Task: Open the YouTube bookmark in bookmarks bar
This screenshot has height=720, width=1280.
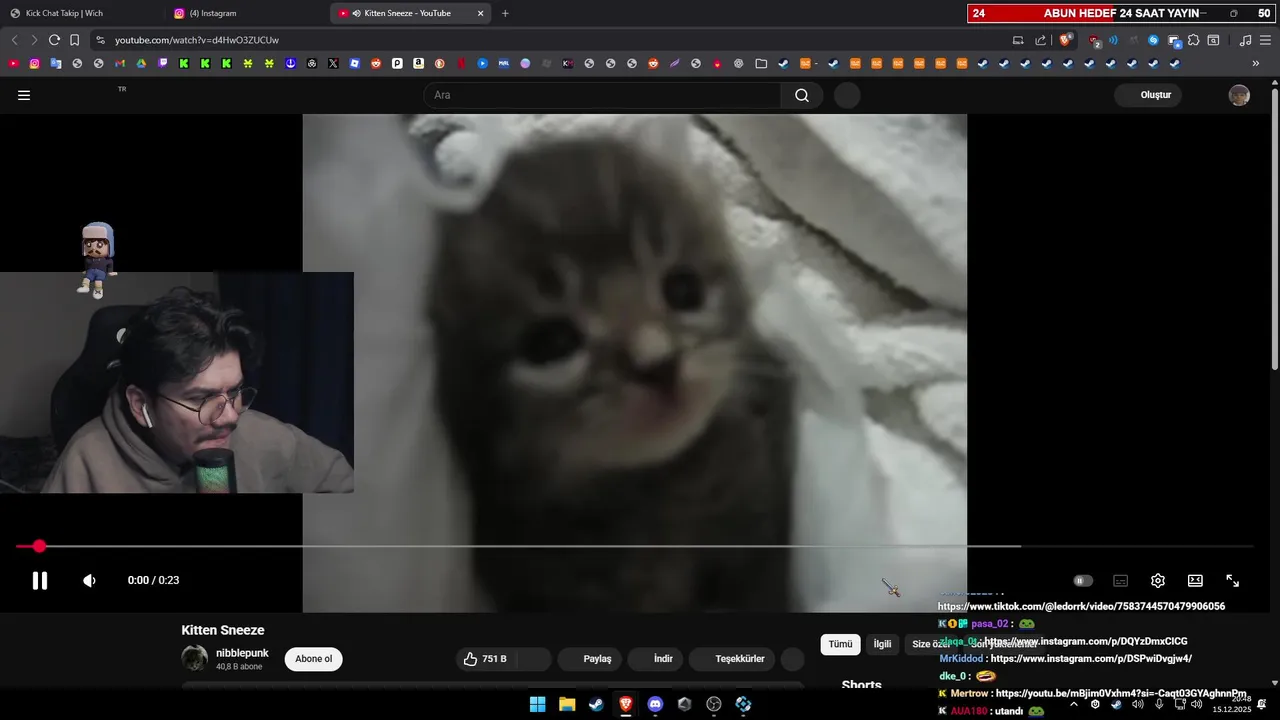Action: tap(13, 63)
